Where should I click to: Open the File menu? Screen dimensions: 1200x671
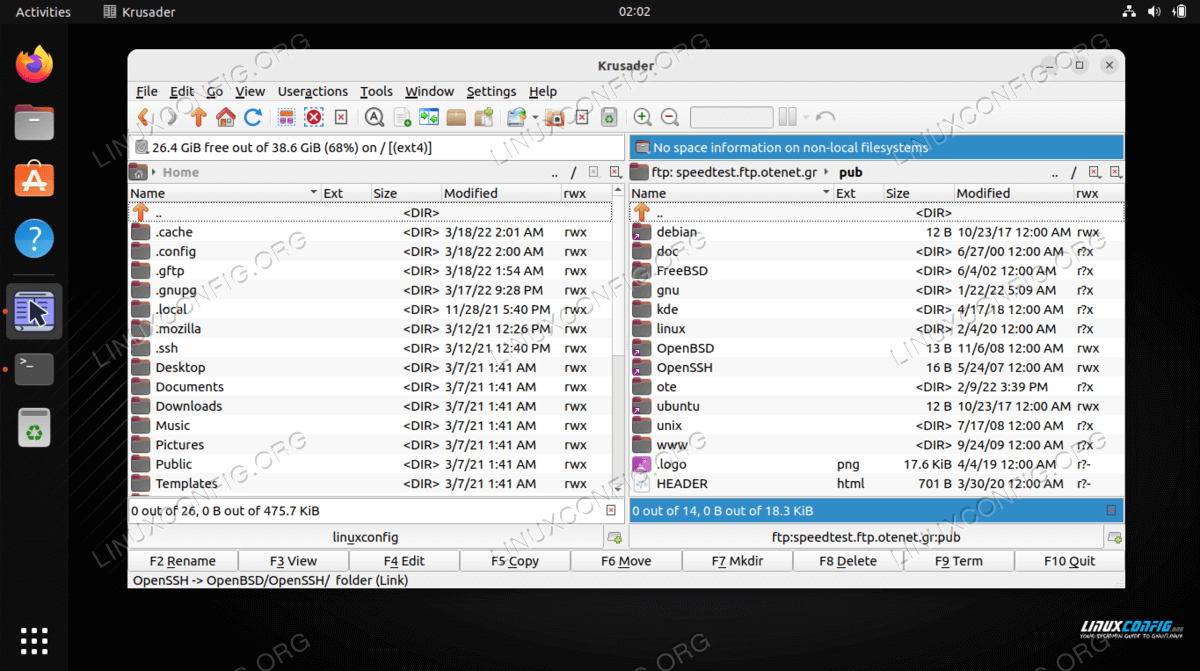(146, 91)
